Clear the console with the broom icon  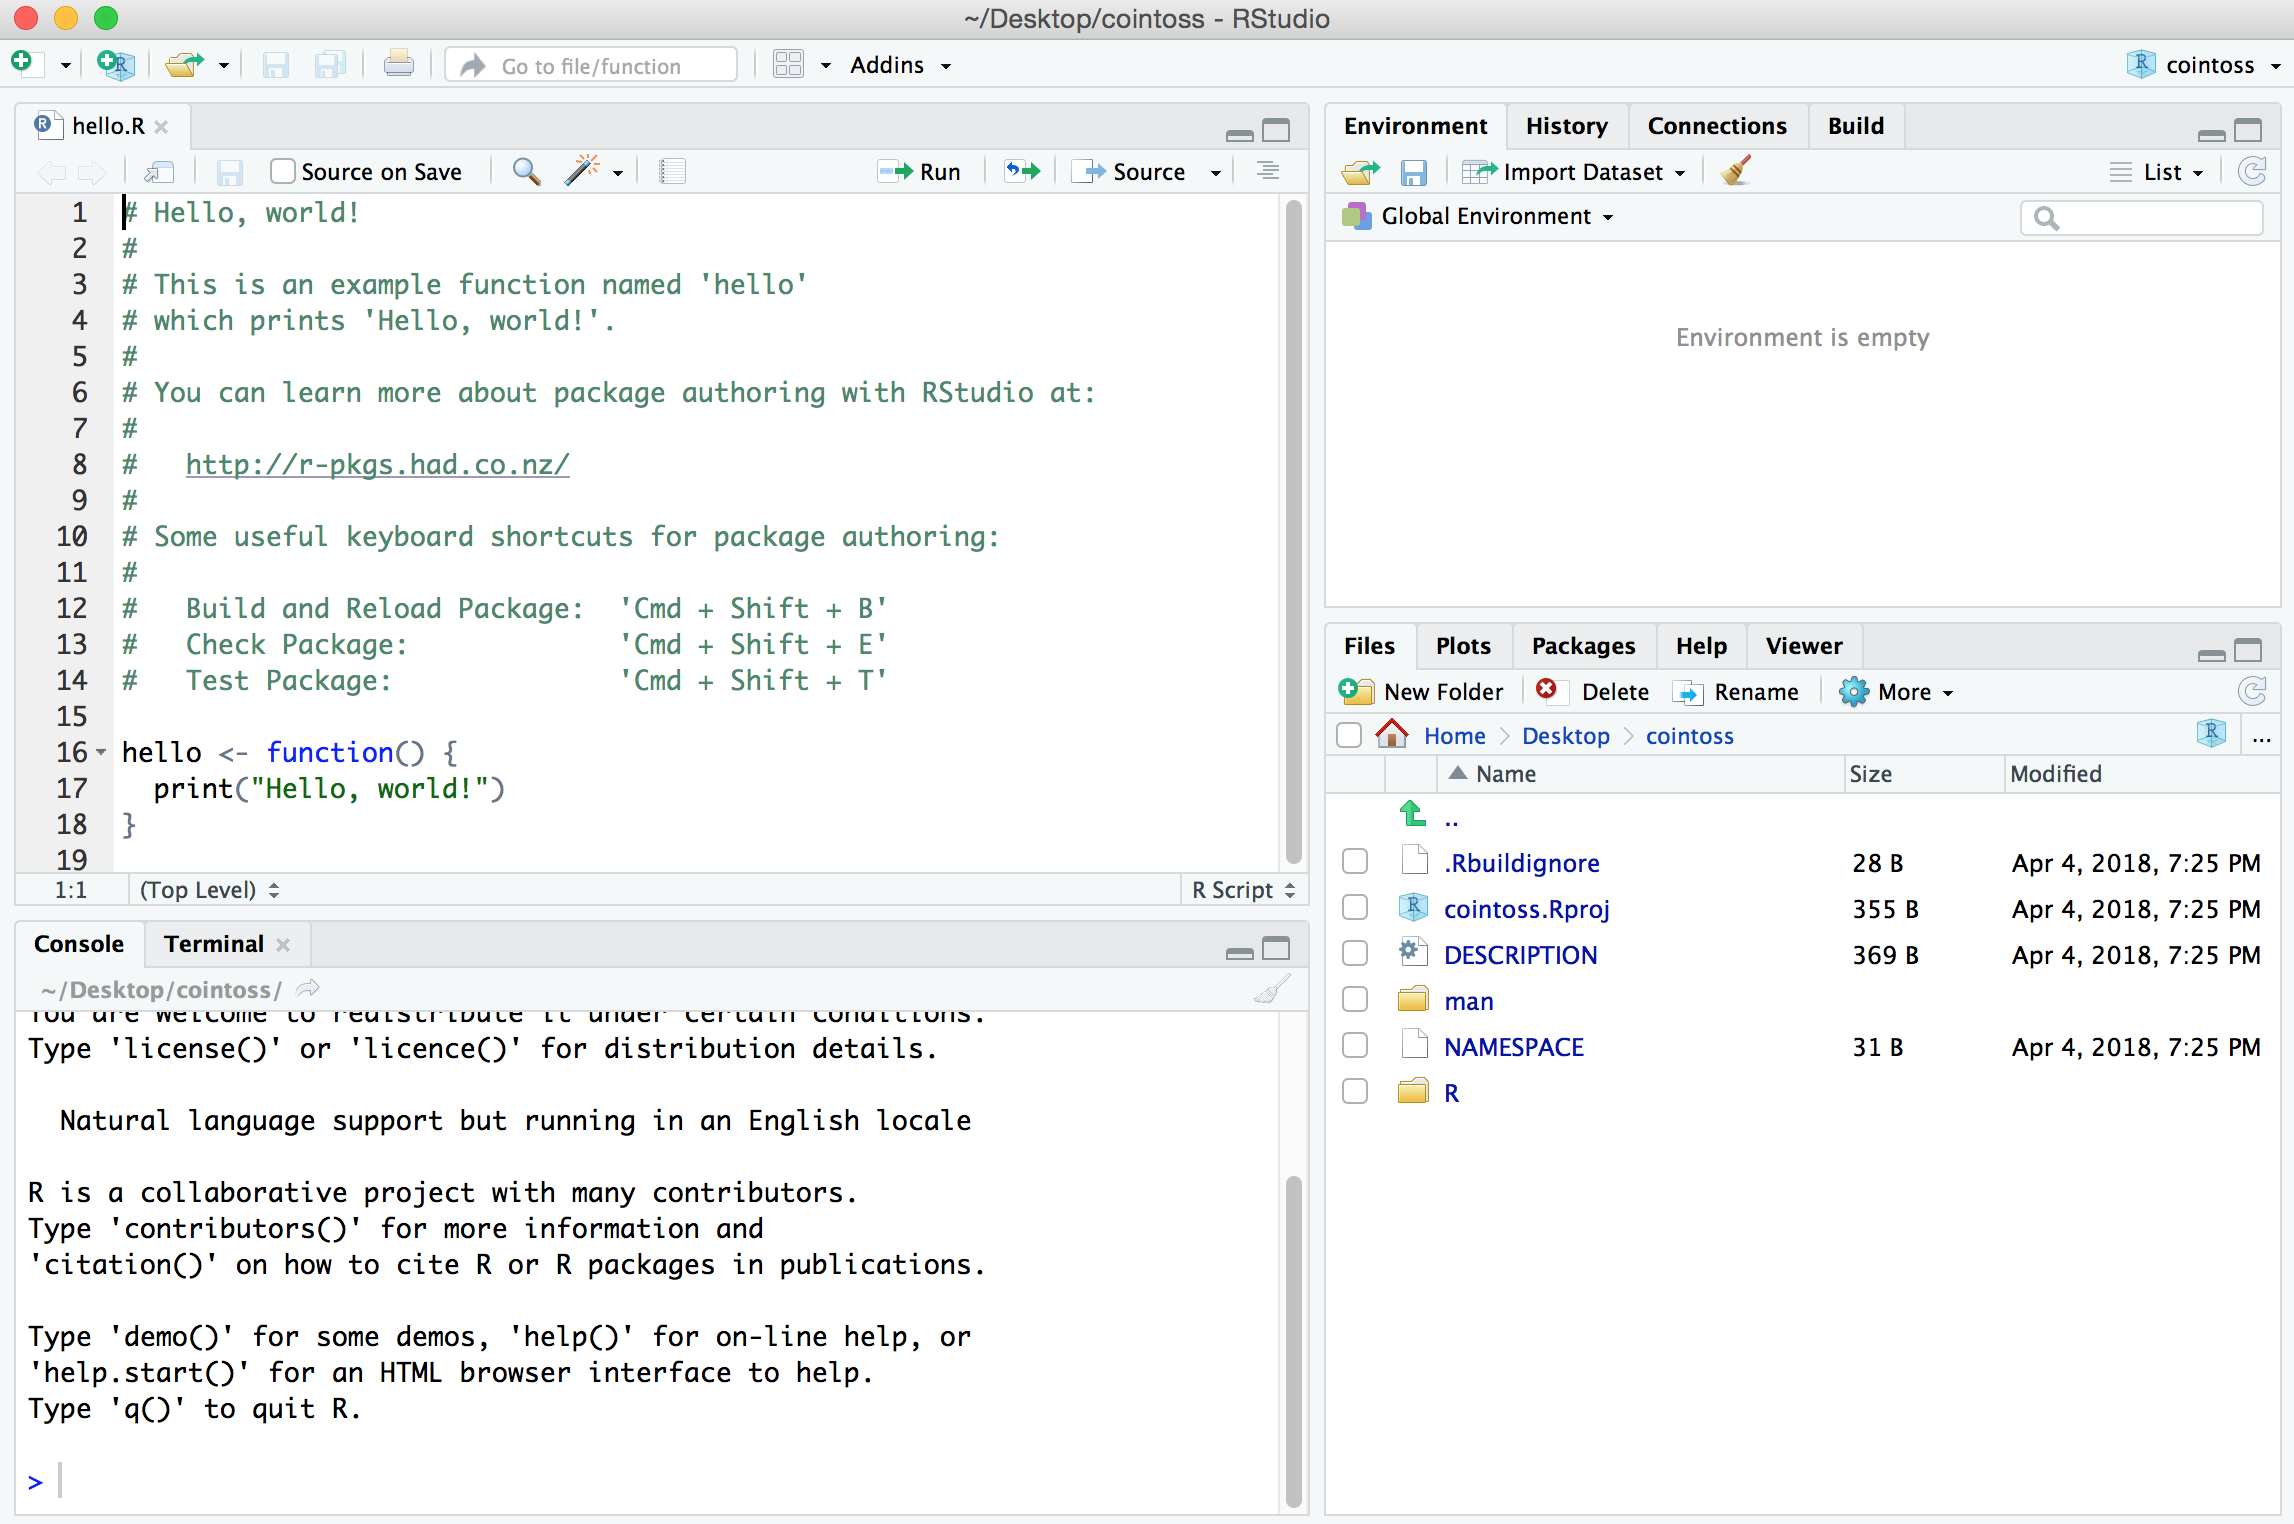click(x=1272, y=989)
